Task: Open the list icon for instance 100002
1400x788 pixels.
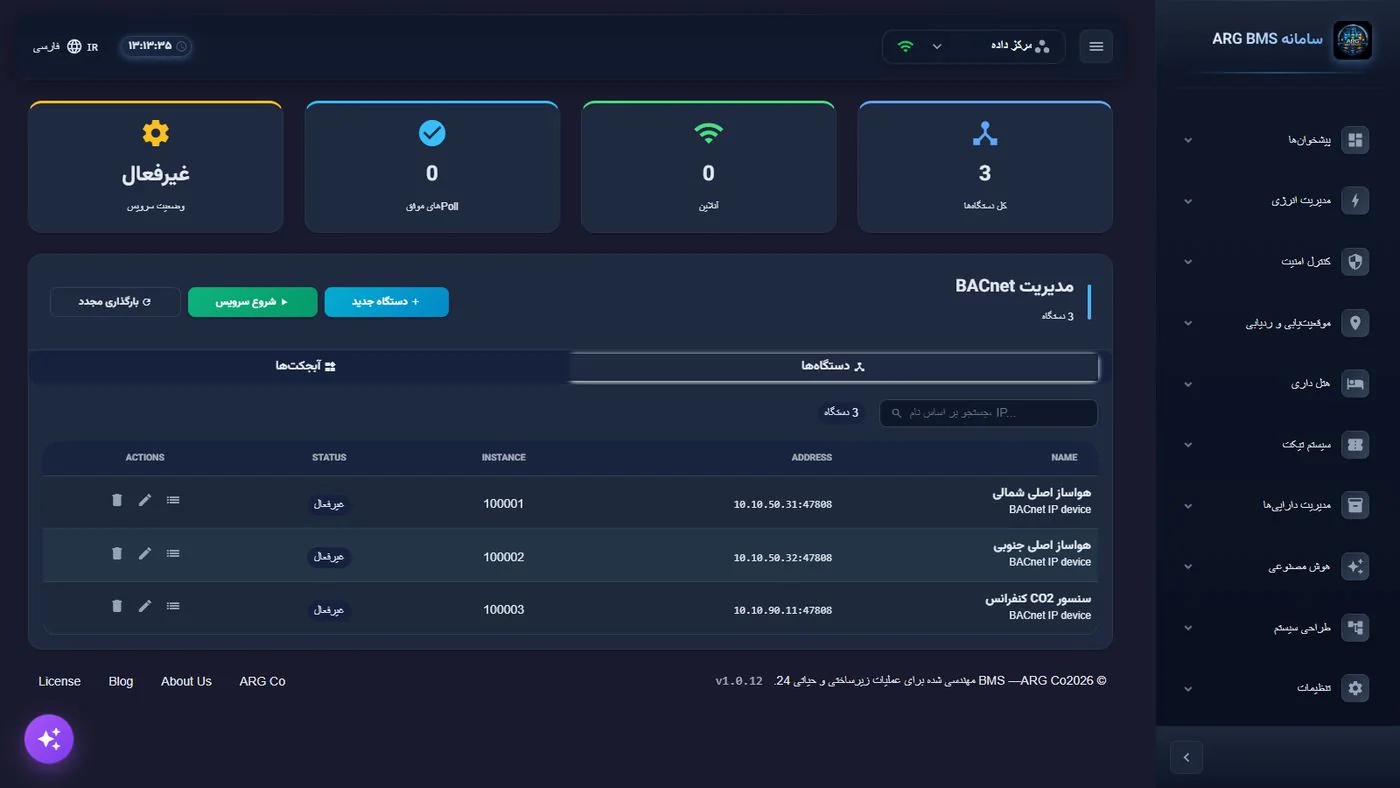Action: coord(173,553)
